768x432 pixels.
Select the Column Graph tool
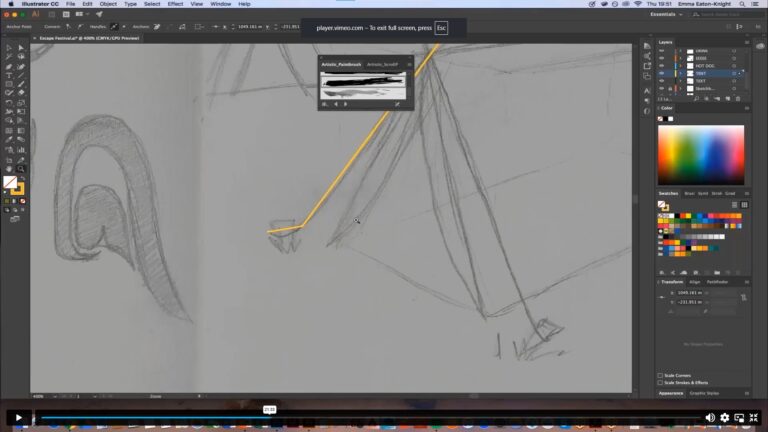(21, 150)
